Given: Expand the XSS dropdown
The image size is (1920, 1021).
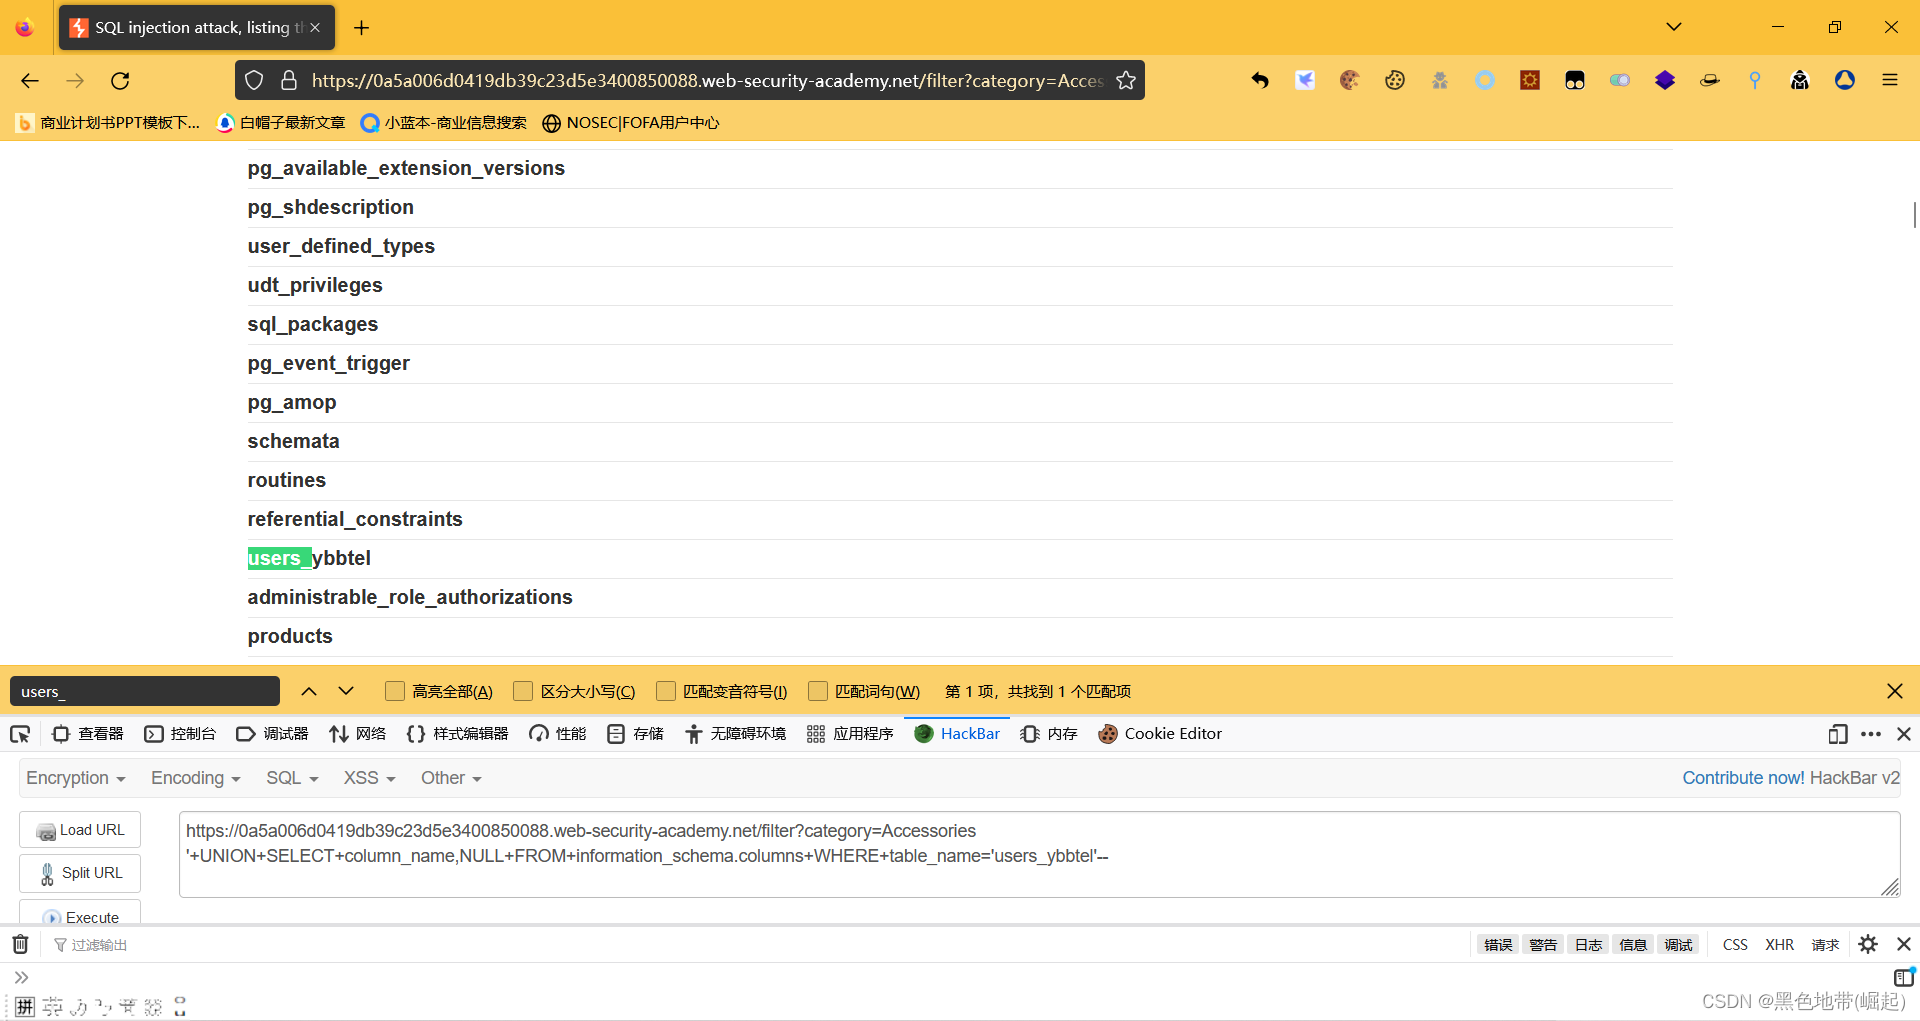Looking at the screenshot, I should pos(370,778).
